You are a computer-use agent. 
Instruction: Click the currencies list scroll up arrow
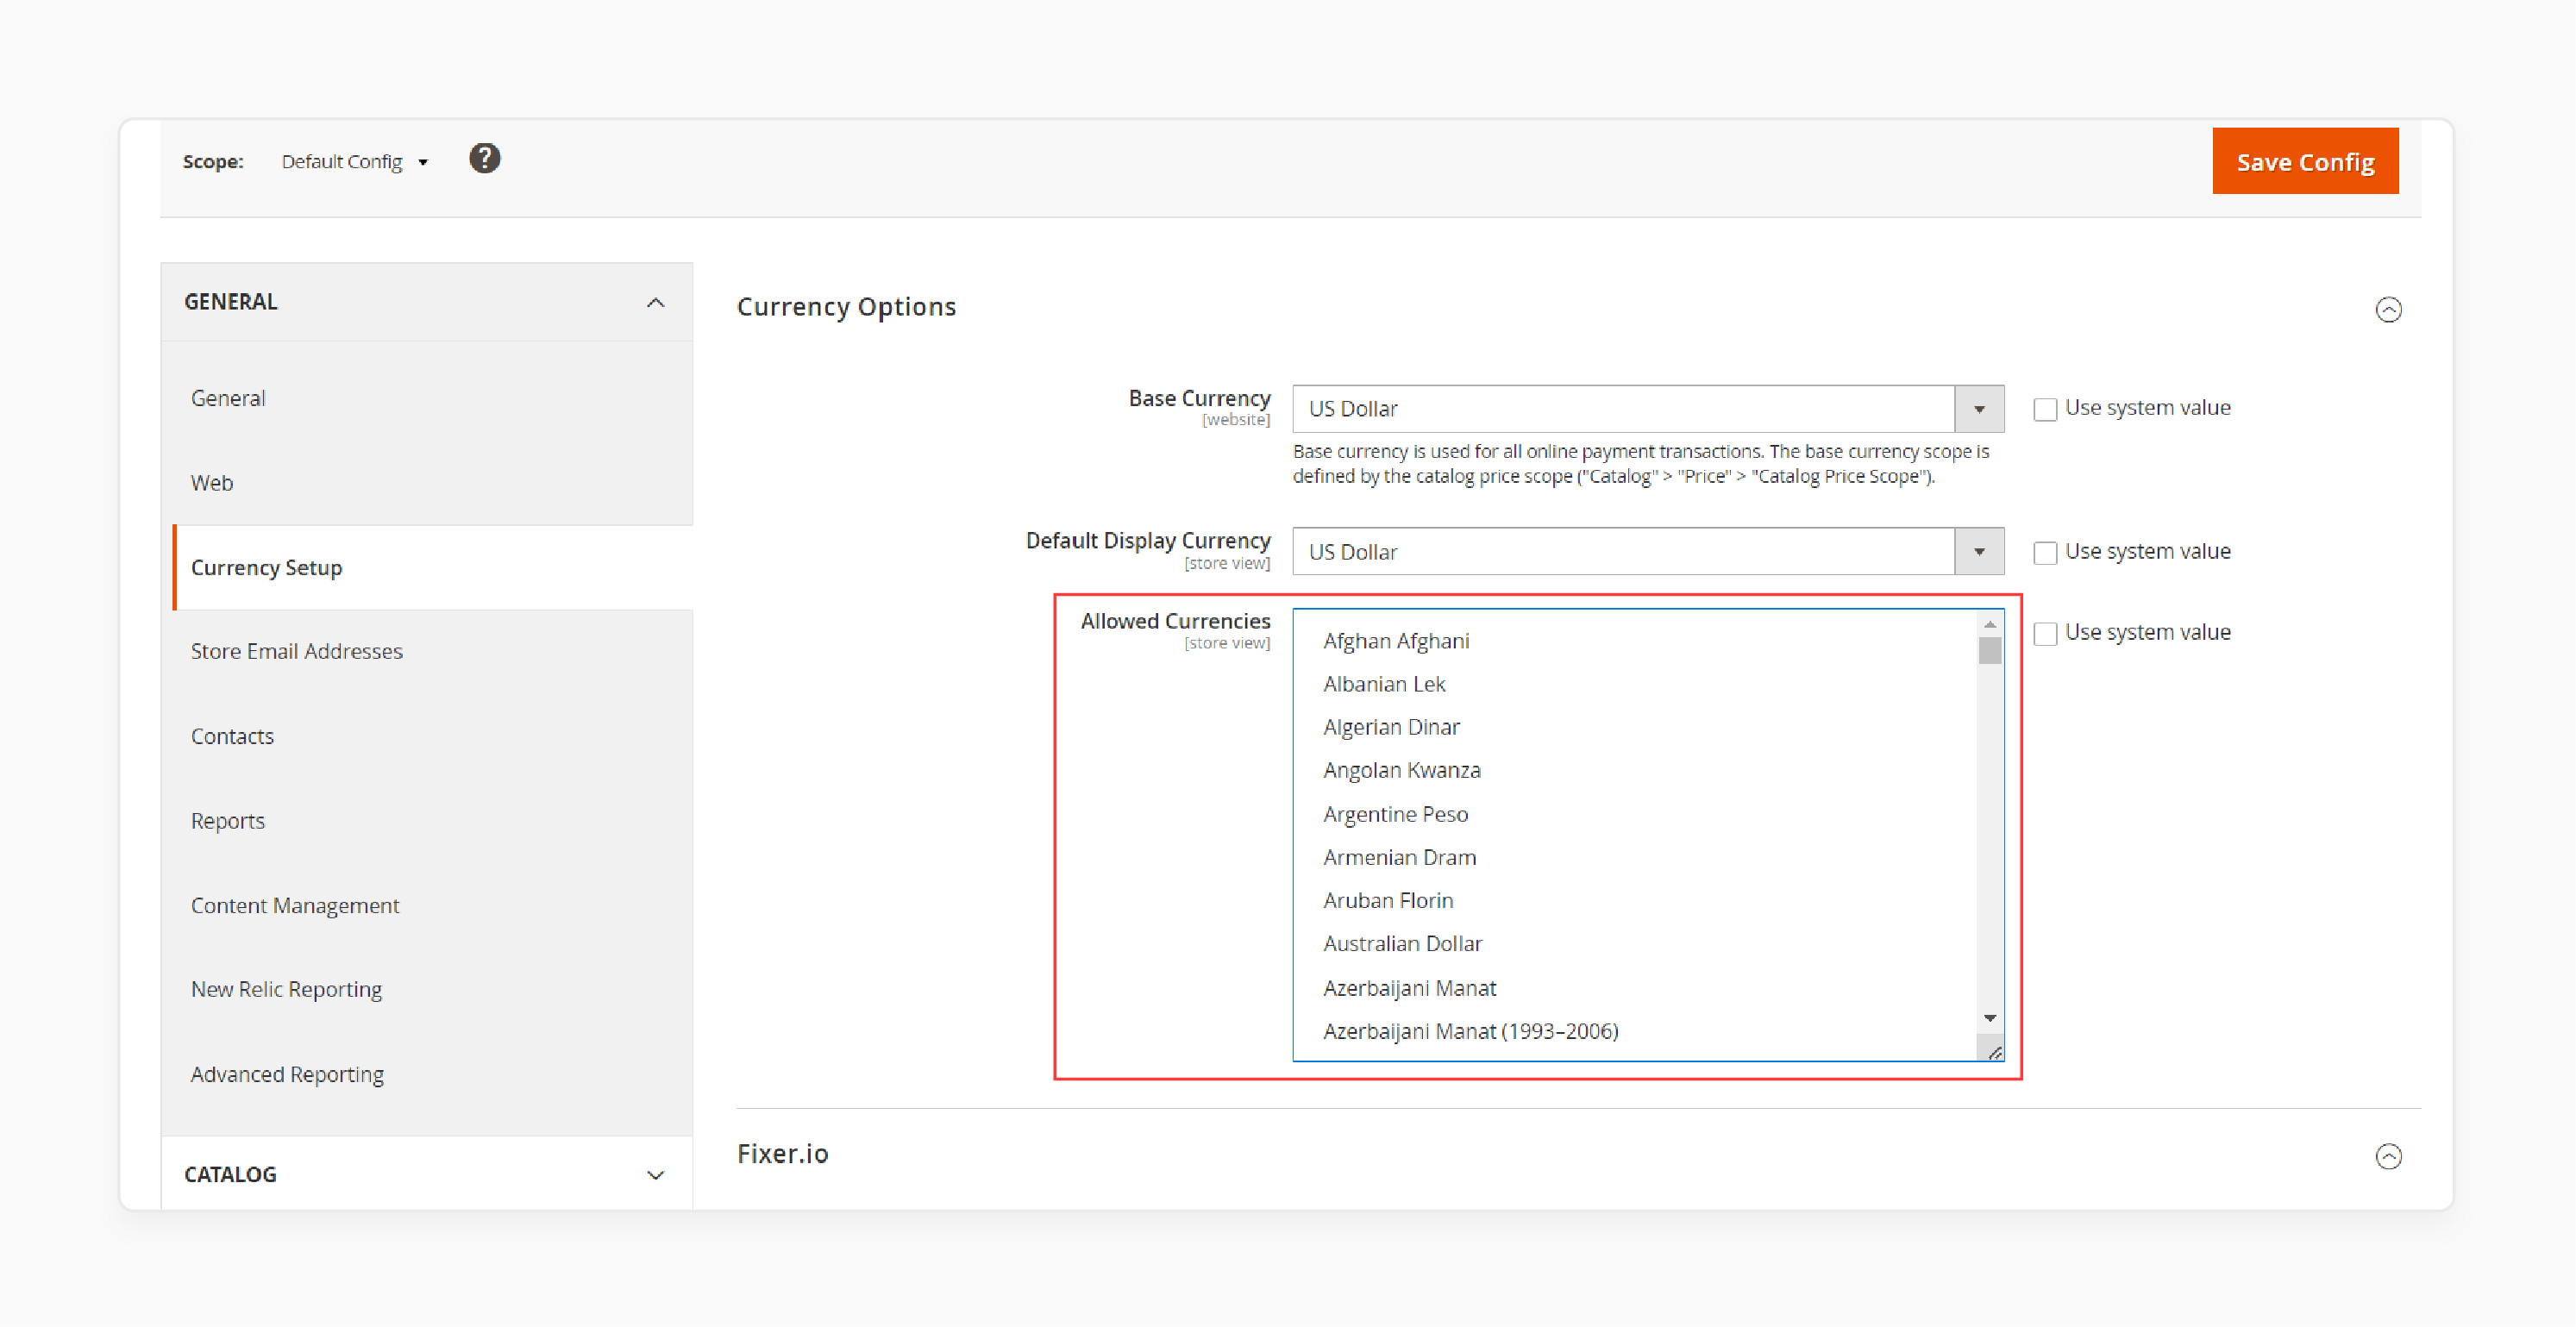1990,624
